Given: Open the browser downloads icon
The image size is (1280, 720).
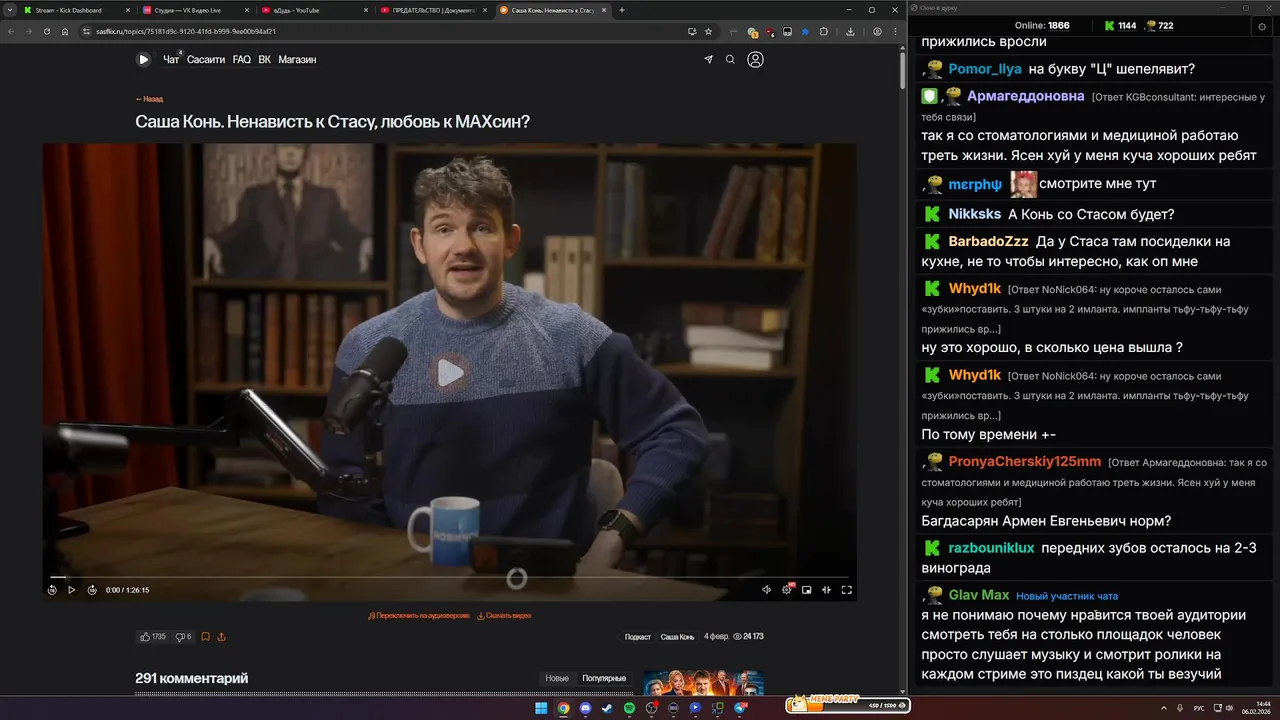Looking at the screenshot, I should [850, 31].
